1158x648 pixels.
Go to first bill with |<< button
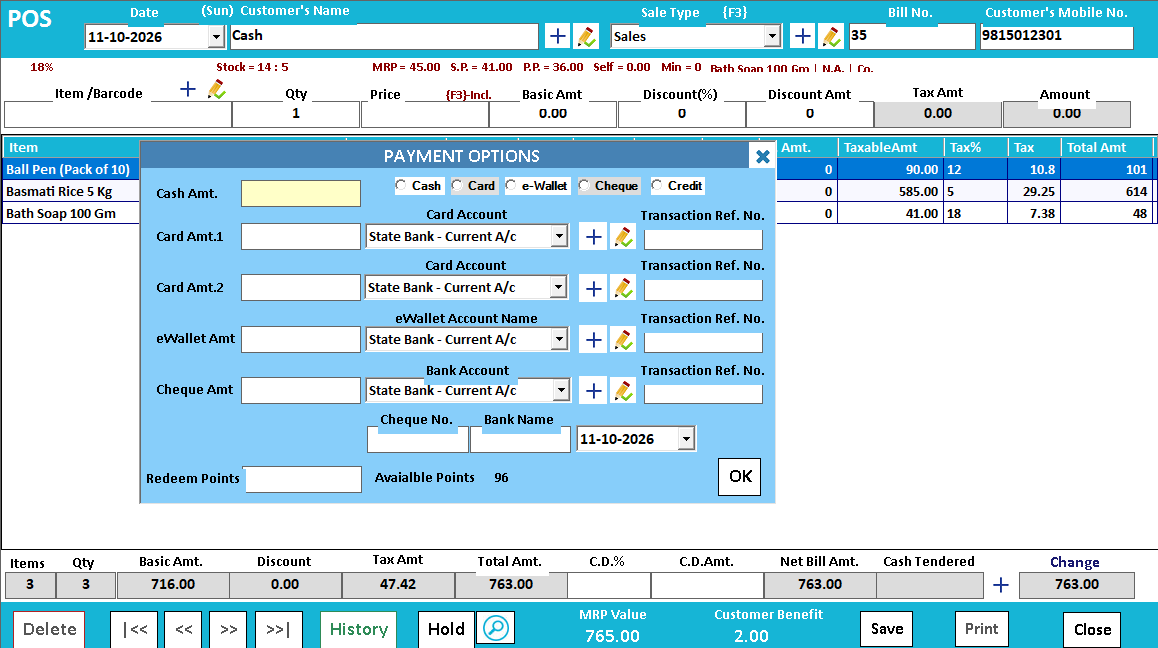[134, 630]
